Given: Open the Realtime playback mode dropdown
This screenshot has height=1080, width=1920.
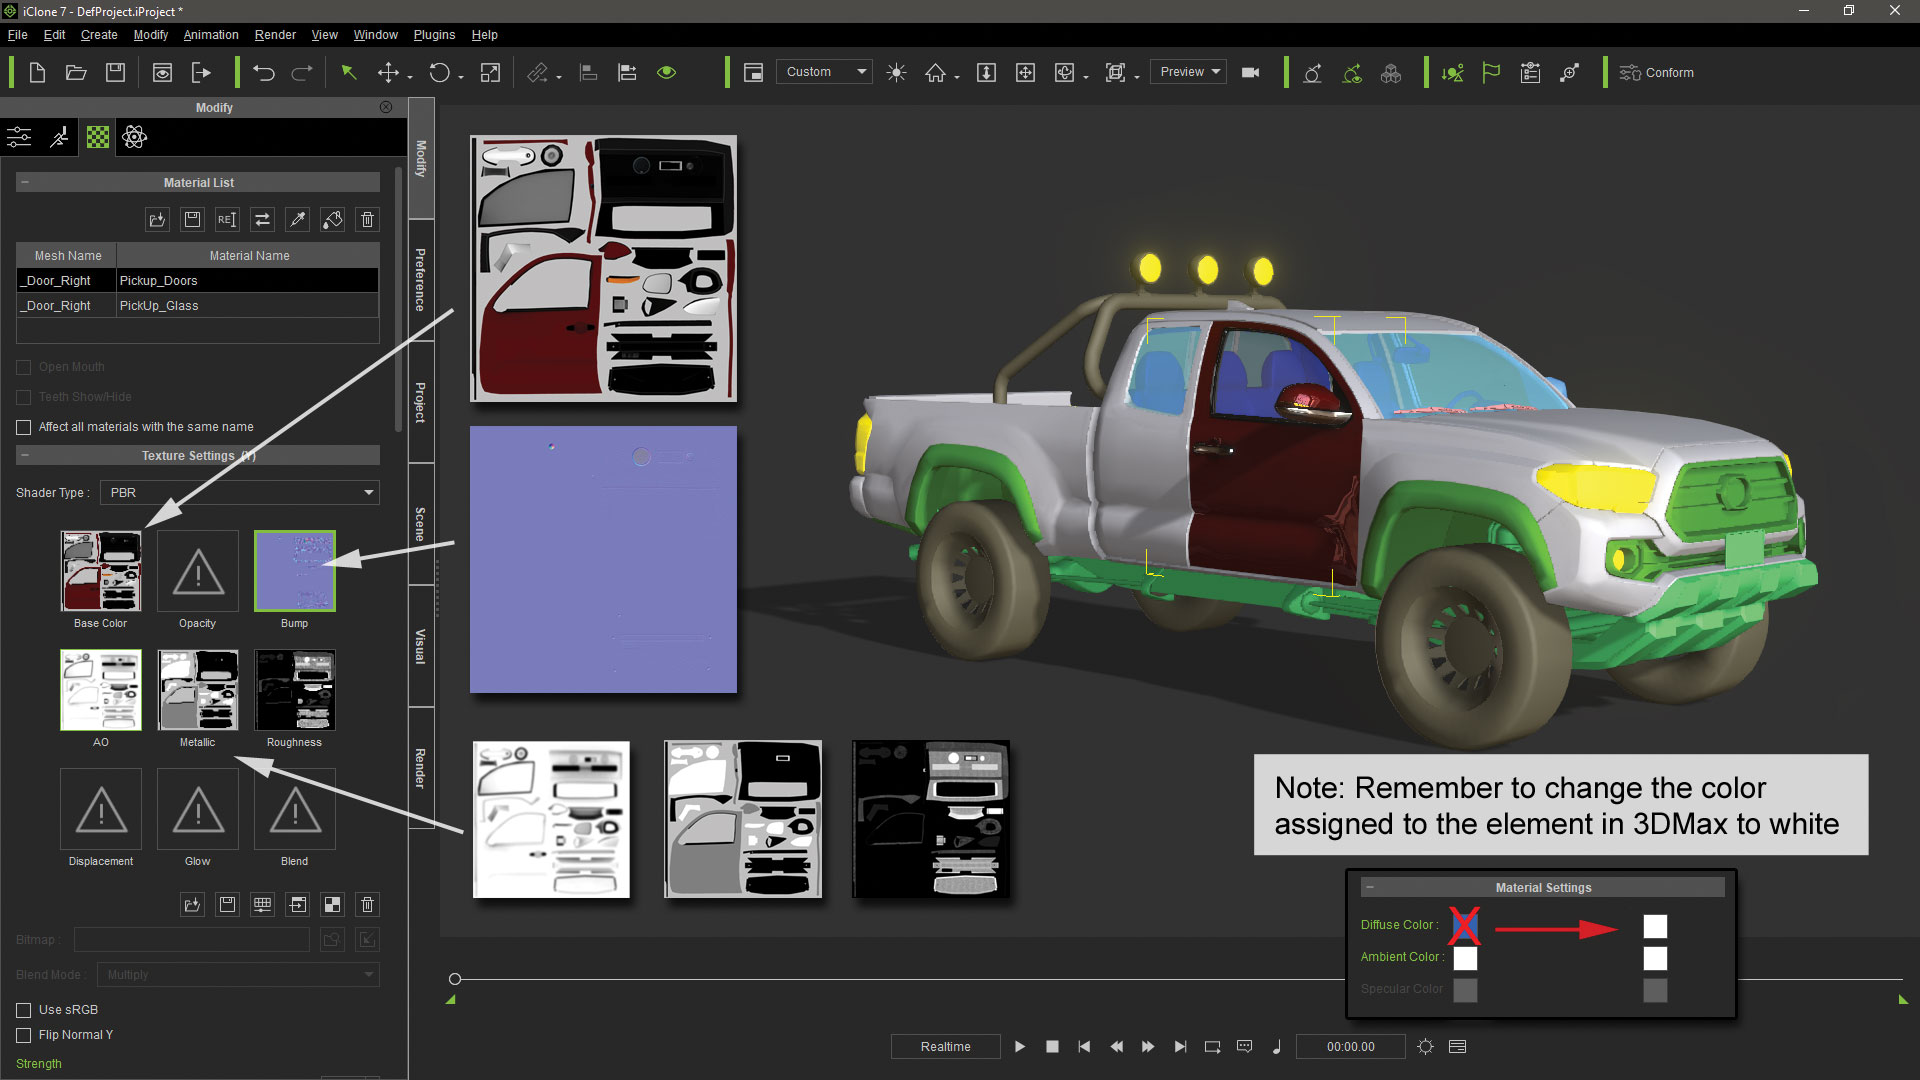Looking at the screenshot, I should pyautogui.click(x=946, y=1046).
